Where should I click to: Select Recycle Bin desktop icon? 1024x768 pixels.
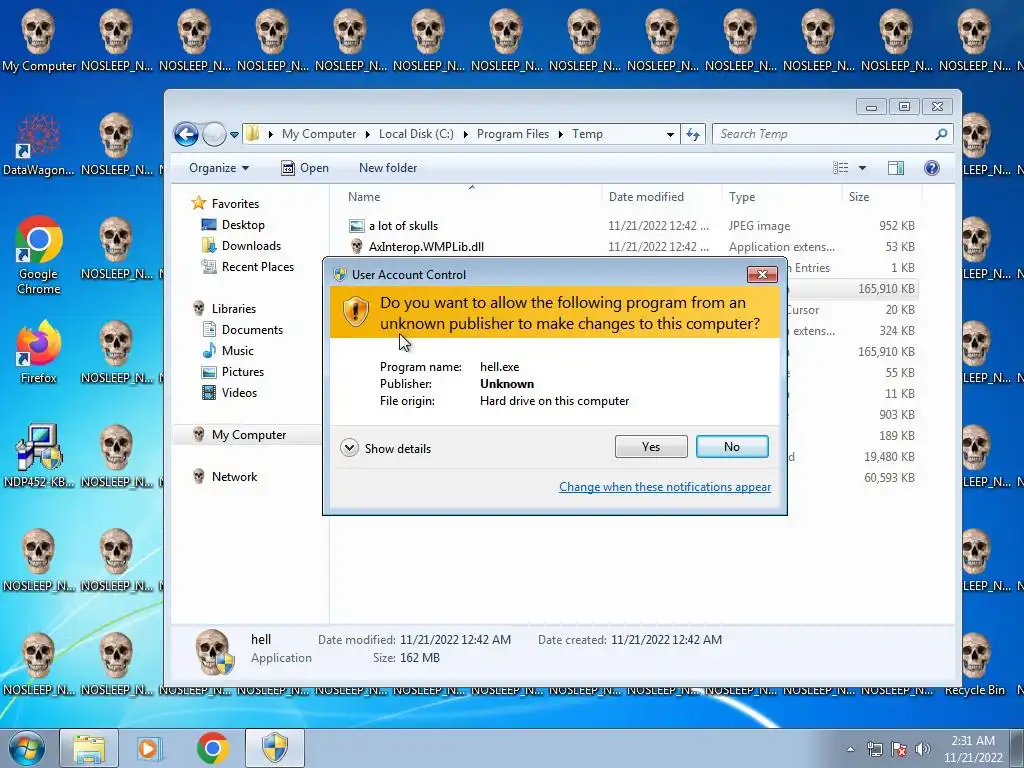974,664
